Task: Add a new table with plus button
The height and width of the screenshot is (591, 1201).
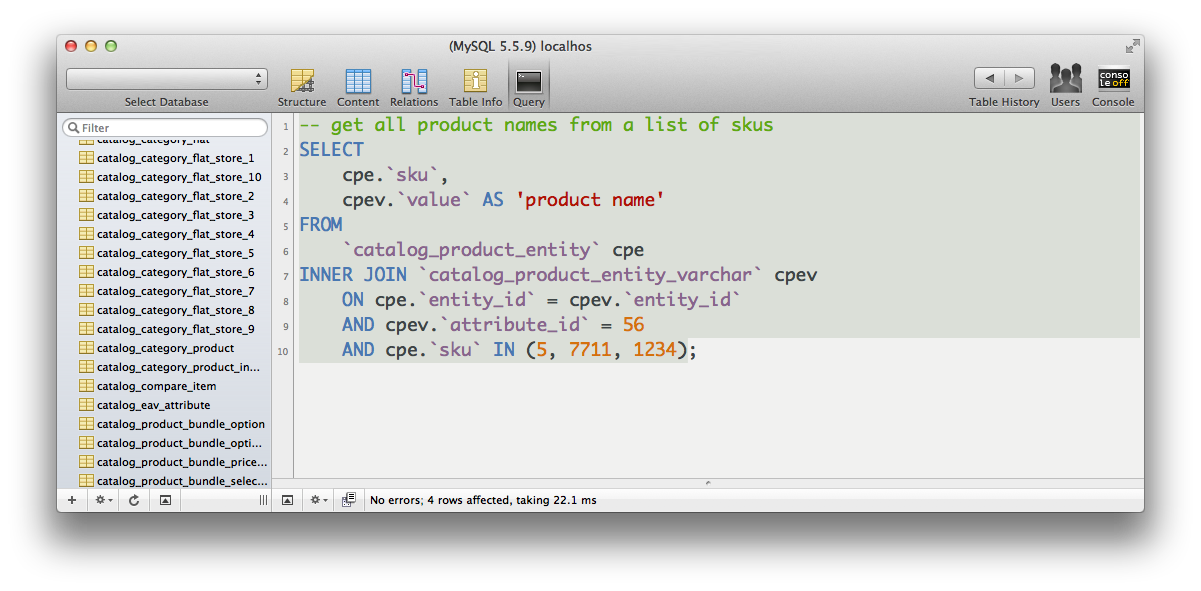Action: click(71, 500)
